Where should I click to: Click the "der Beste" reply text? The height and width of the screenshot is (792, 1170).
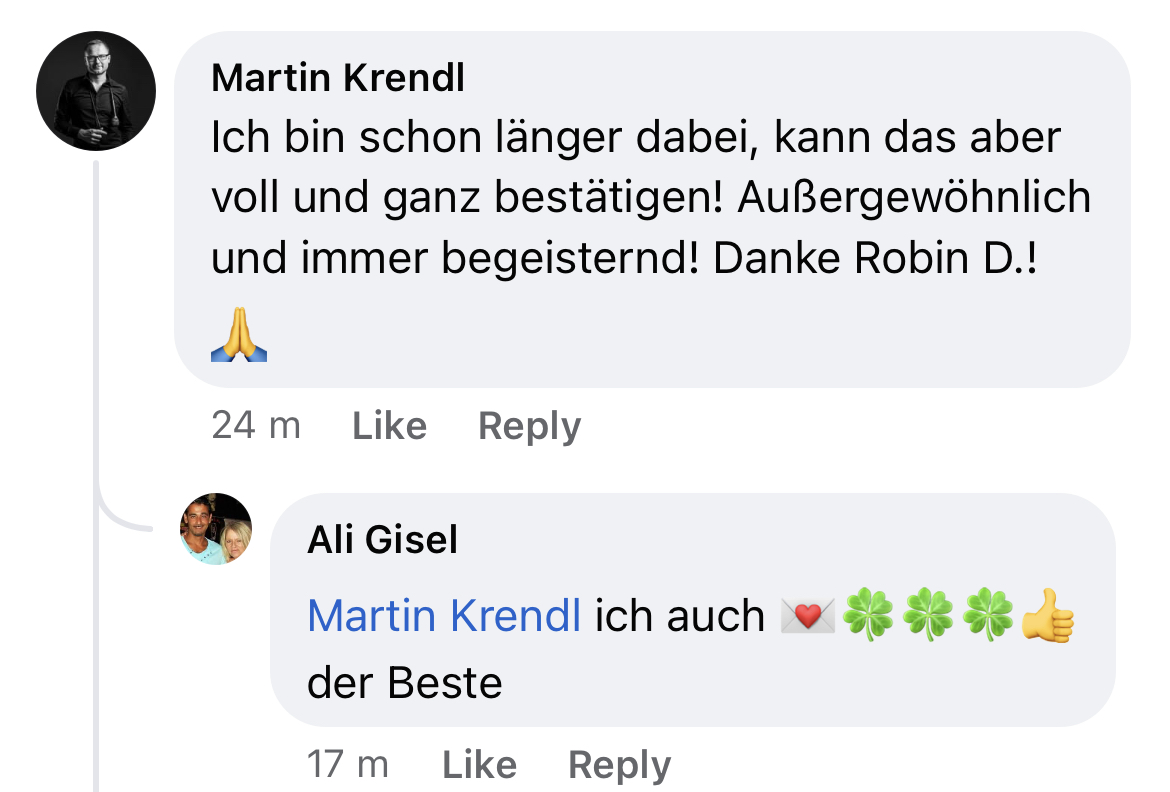pyautogui.click(x=404, y=683)
